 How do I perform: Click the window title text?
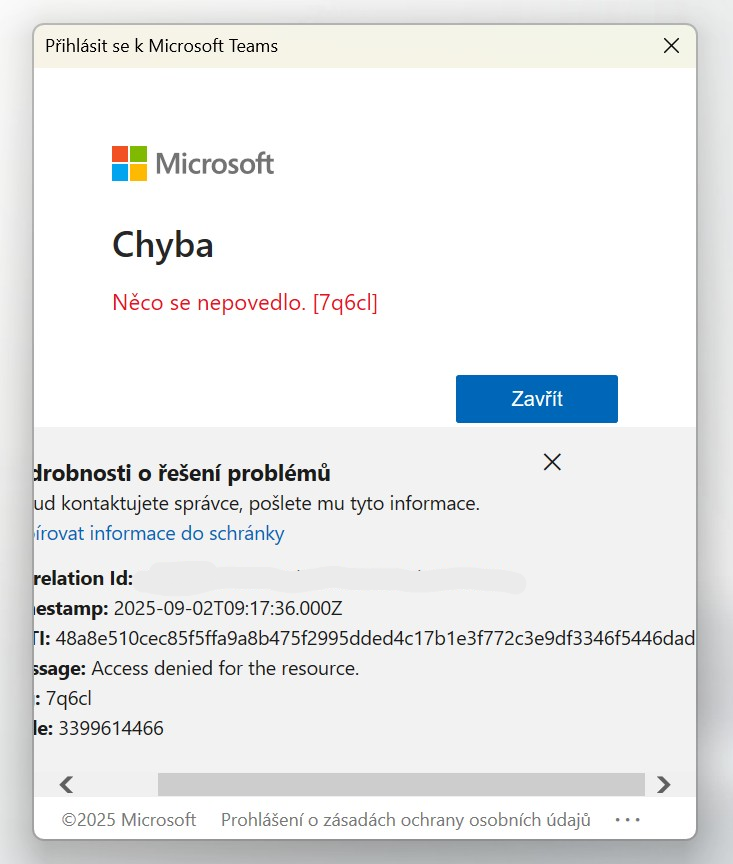point(161,46)
